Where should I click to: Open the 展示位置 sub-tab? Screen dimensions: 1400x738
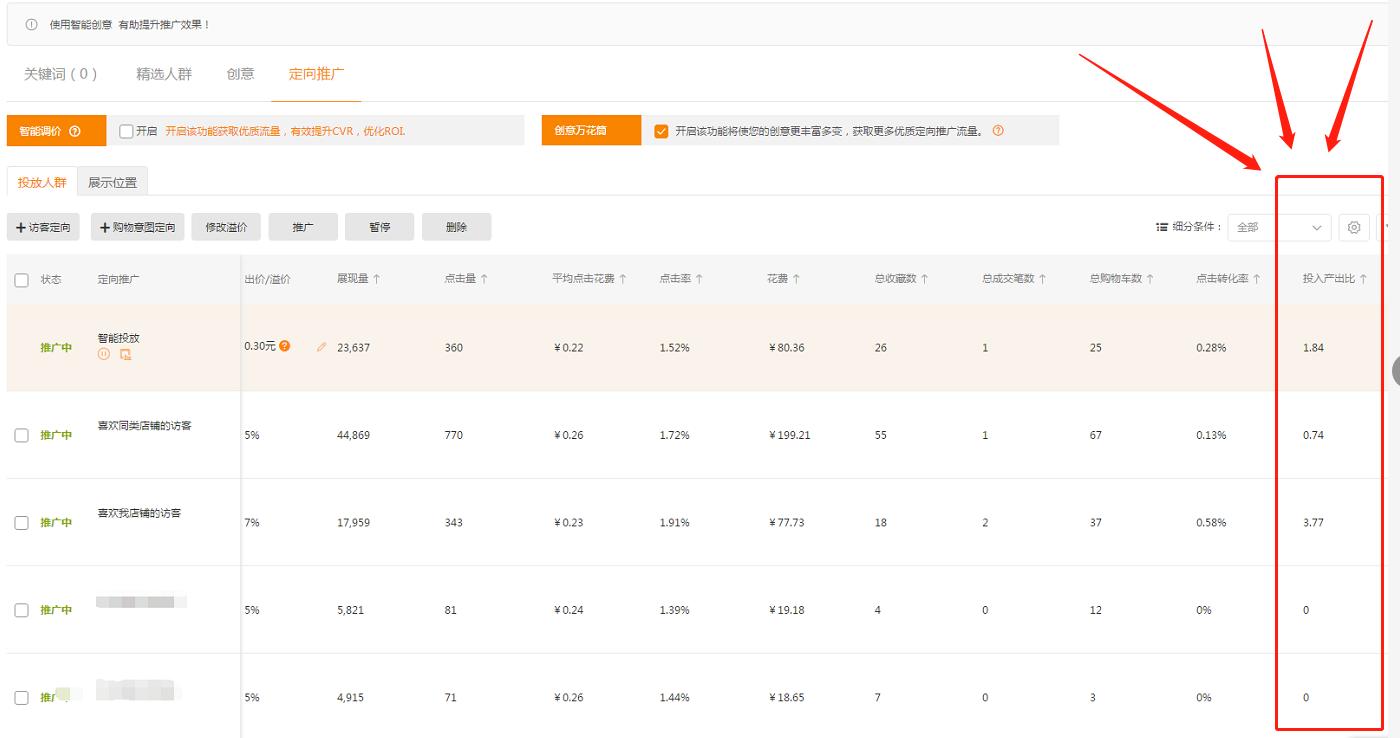click(x=112, y=182)
